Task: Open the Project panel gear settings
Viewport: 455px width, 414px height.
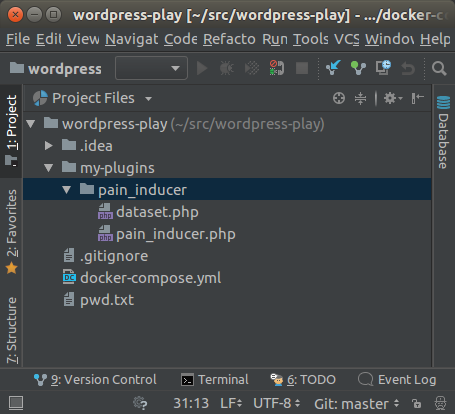Action: click(x=393, y=98)
